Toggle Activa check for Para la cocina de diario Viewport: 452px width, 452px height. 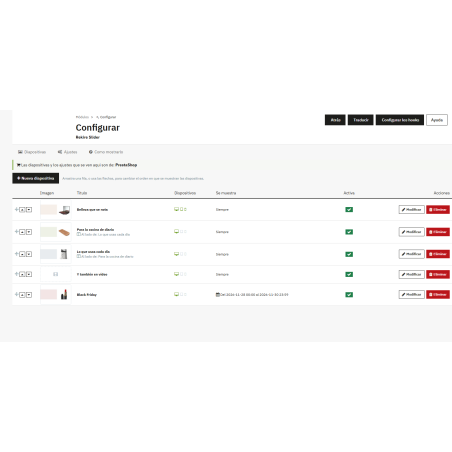point(349,232)
